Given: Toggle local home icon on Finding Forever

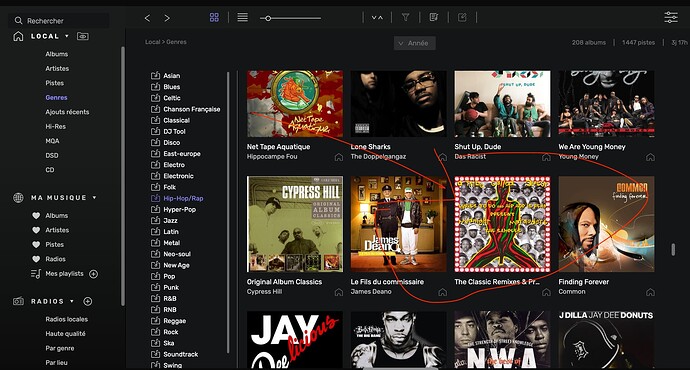Looking at the screenshot, I should (x=650, y=292).
